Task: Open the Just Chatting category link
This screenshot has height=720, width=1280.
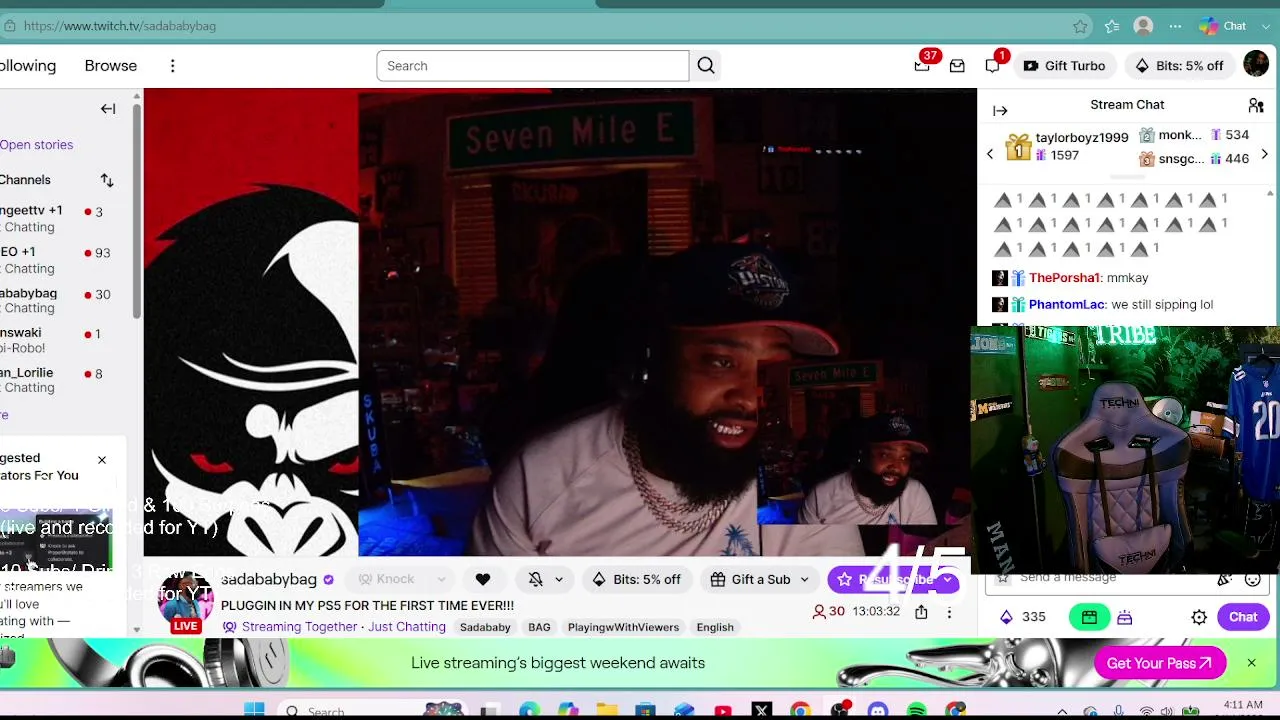Action: pos(406,627)
